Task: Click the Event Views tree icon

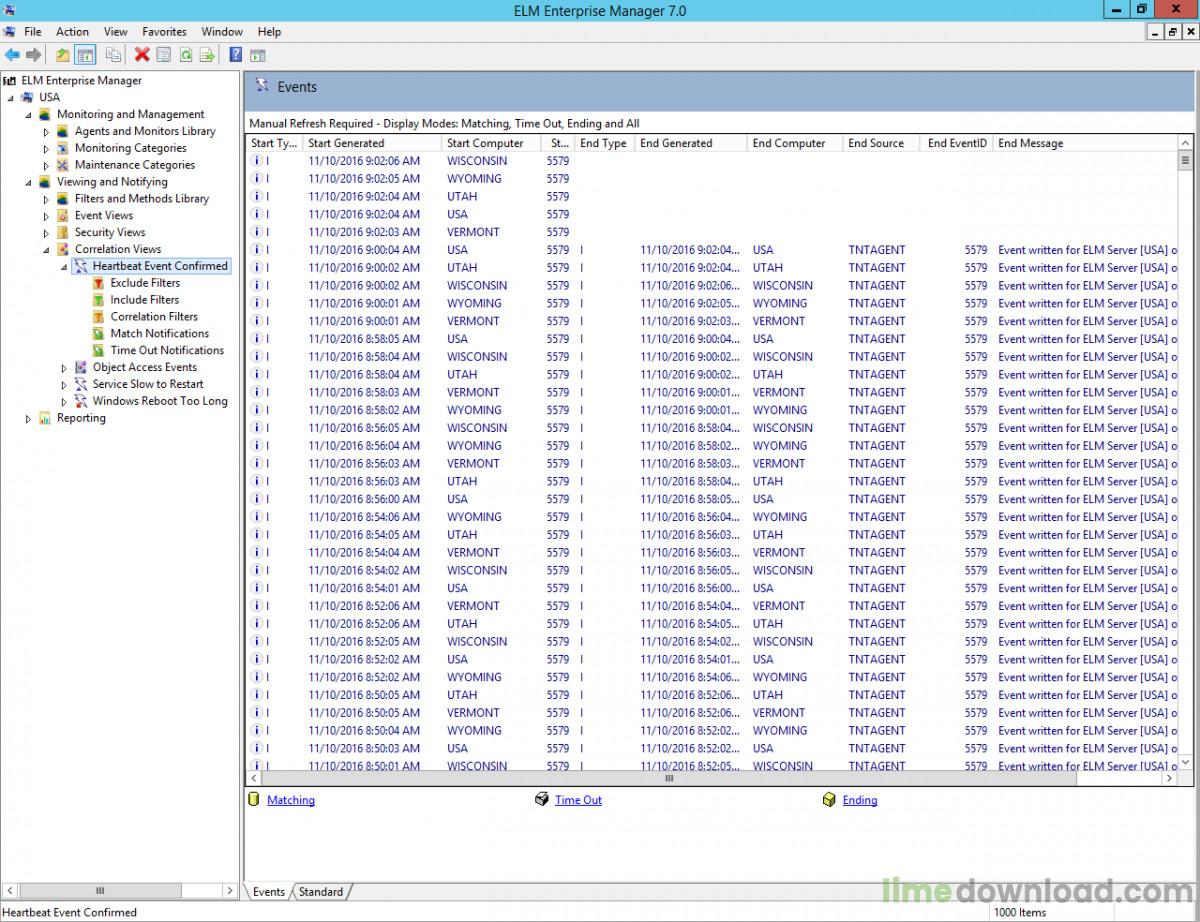Action: tap(63, 215)
